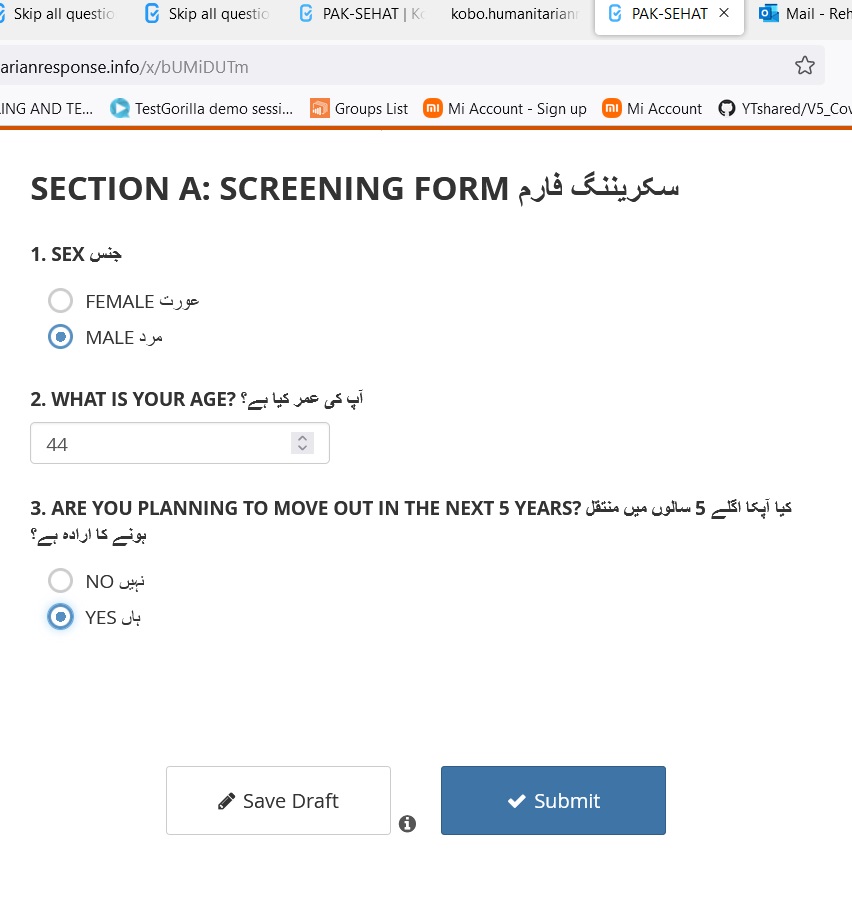Viewport: 852px width, 900px height.
Task: Click the age field spinner arrows
Action: point(302,443)
